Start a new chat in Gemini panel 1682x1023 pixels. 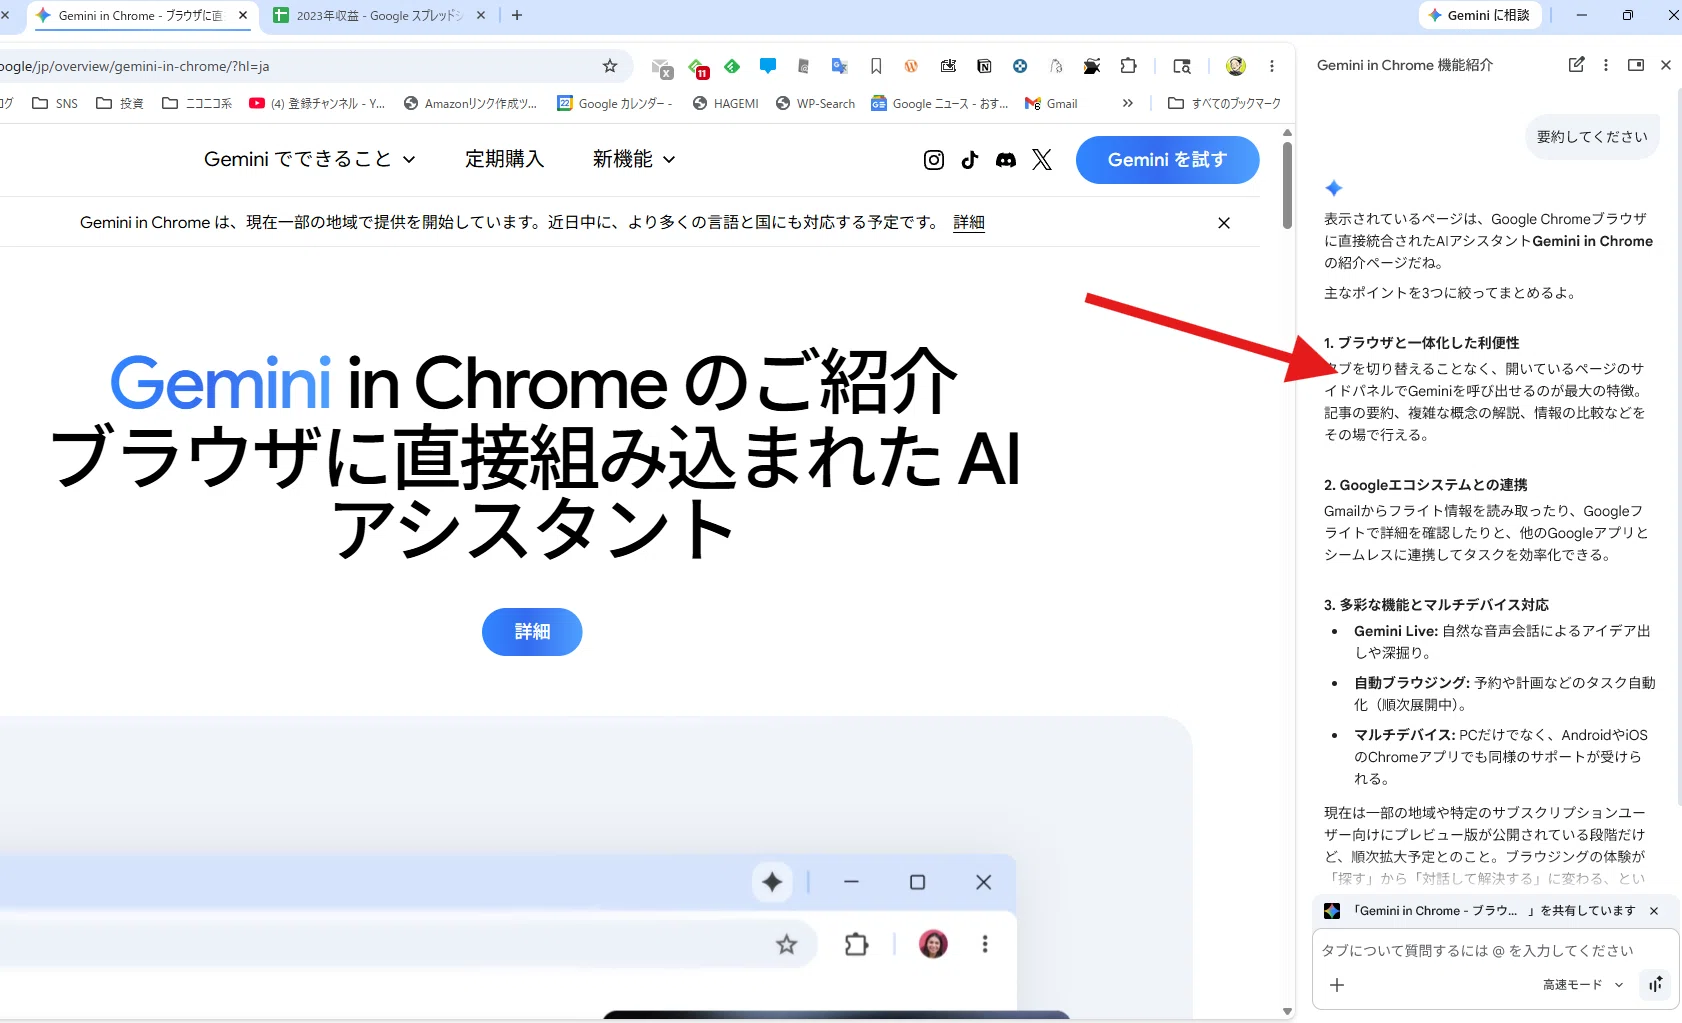pyautogui.click(x=1577, y=65)
